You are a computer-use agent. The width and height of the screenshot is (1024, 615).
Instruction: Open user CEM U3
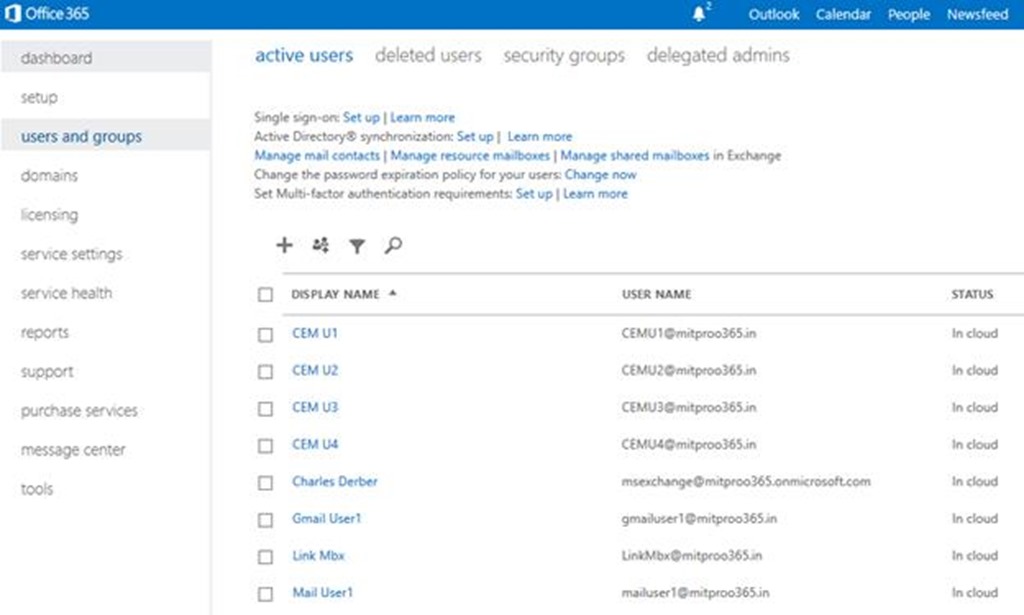tap(315, 407)
